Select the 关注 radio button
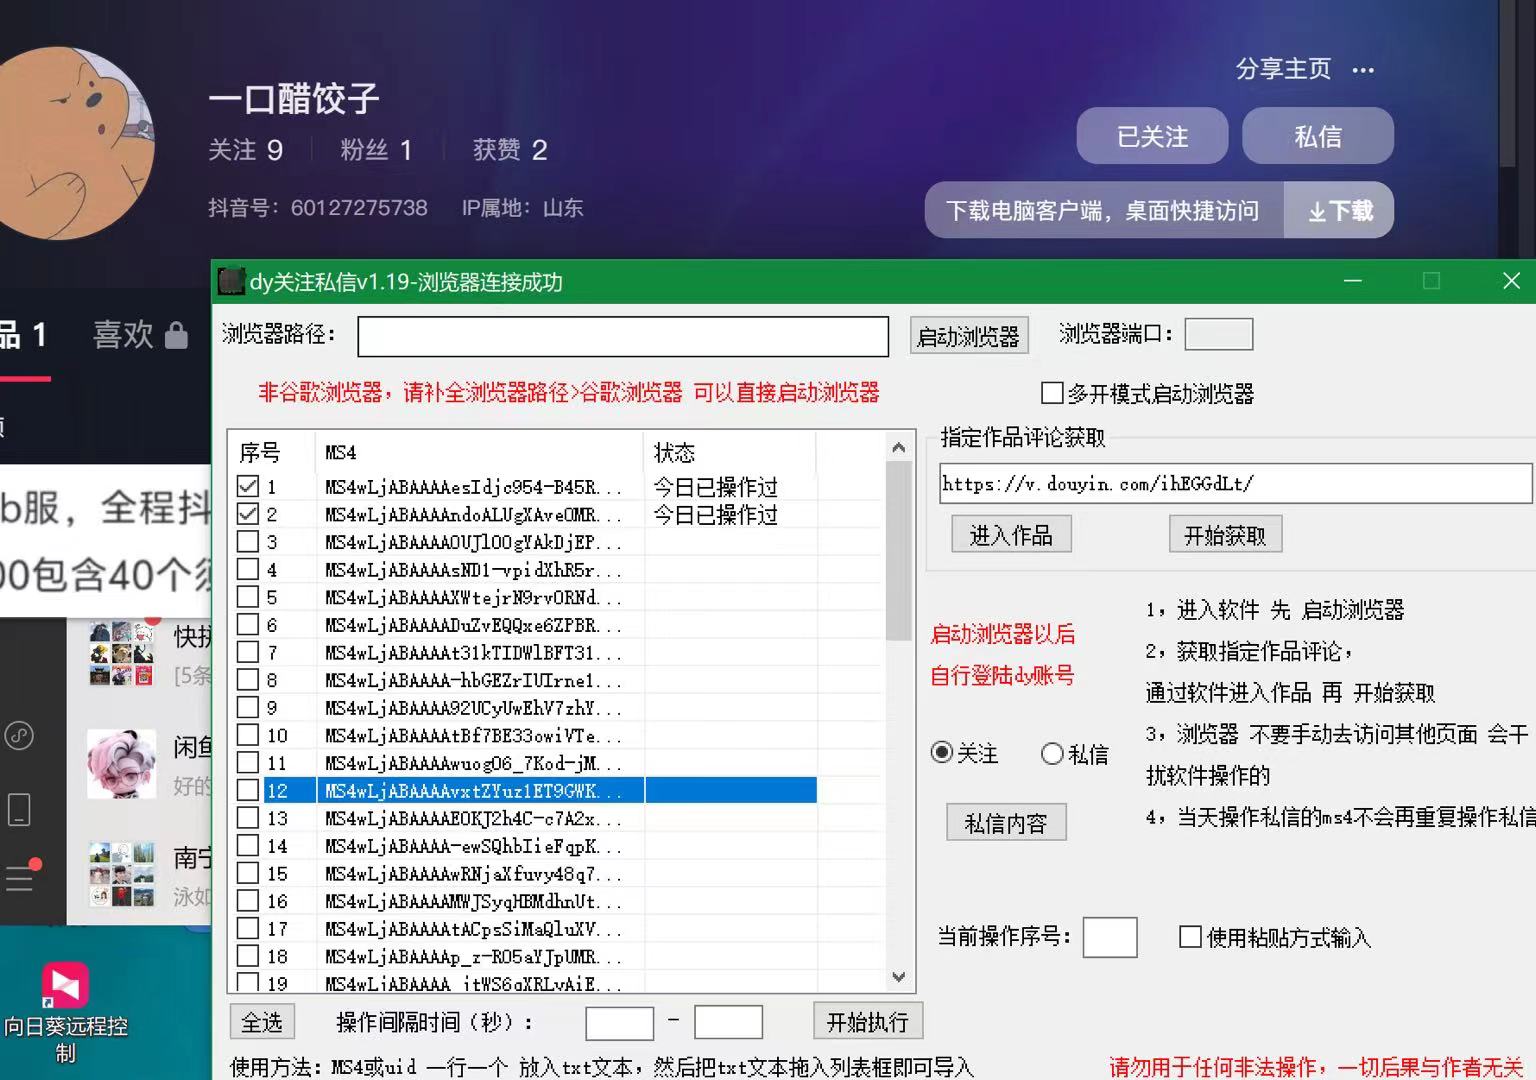The height and width of the screenshot is (1080, 1536). tap(941, 753)
